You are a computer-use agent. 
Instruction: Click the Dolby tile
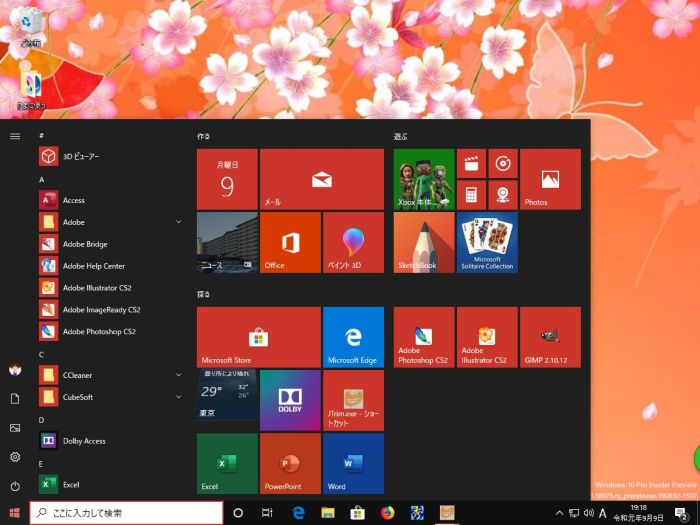click(290, 399)
